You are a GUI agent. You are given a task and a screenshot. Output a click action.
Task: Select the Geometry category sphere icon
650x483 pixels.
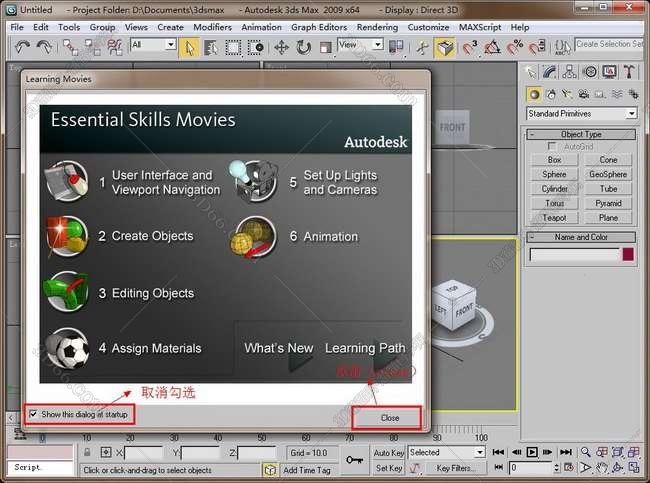pos(534,95)
